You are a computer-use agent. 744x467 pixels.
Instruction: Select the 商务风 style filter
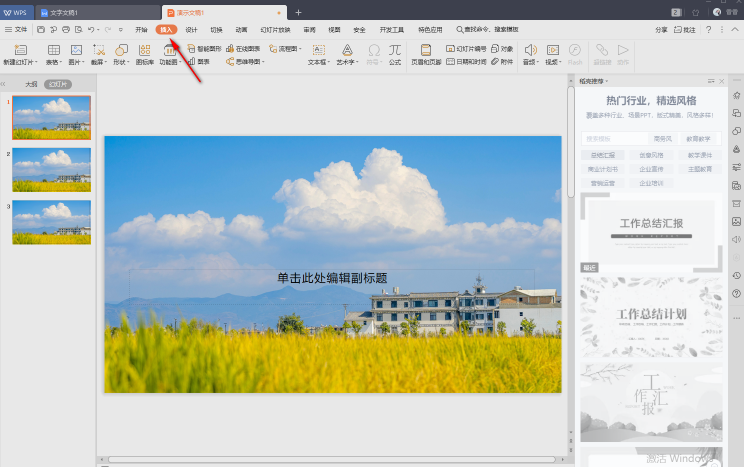tap(663, 139)
